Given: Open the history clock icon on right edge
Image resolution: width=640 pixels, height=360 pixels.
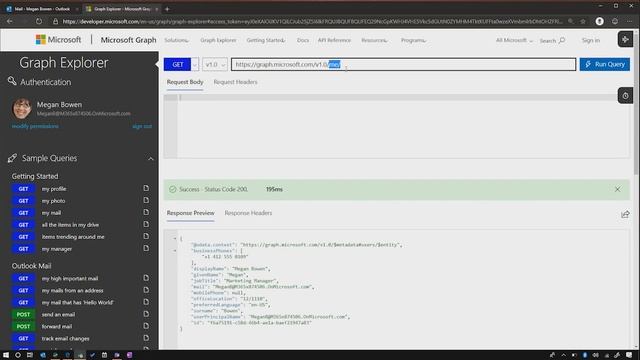Looking at the screenshot, I should pos(625,96).
